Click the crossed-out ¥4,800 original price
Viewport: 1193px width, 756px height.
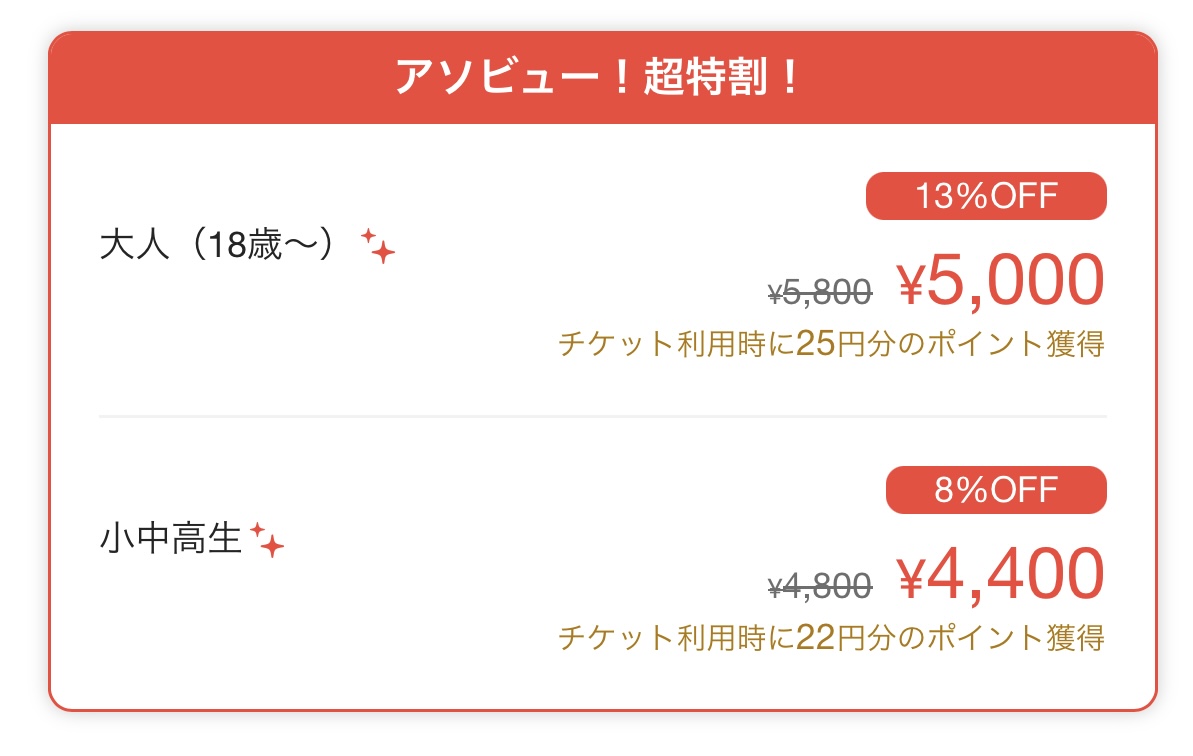(819, 586)
